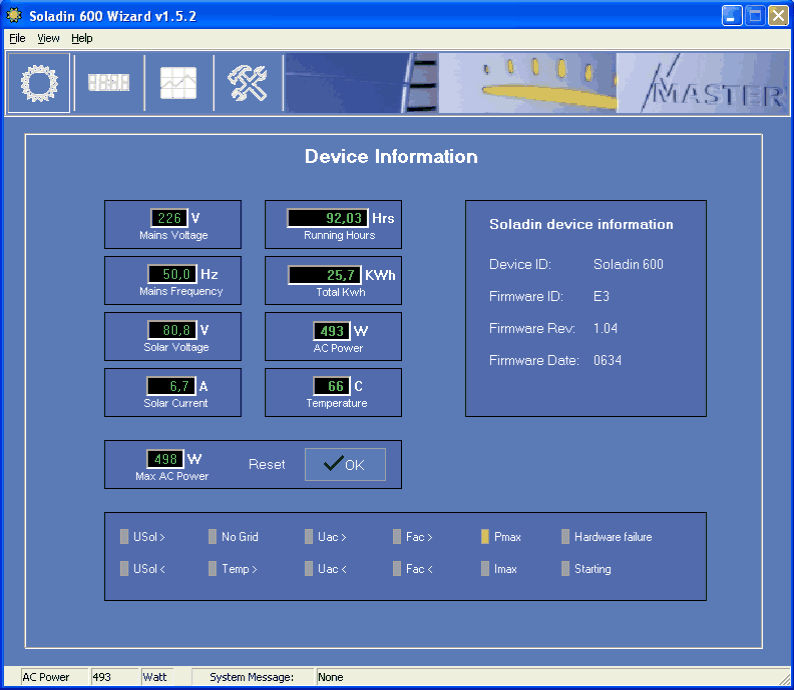Screen dimensions: 794x690
Task: Click the Firmware ID value E3
Action: 601,296
